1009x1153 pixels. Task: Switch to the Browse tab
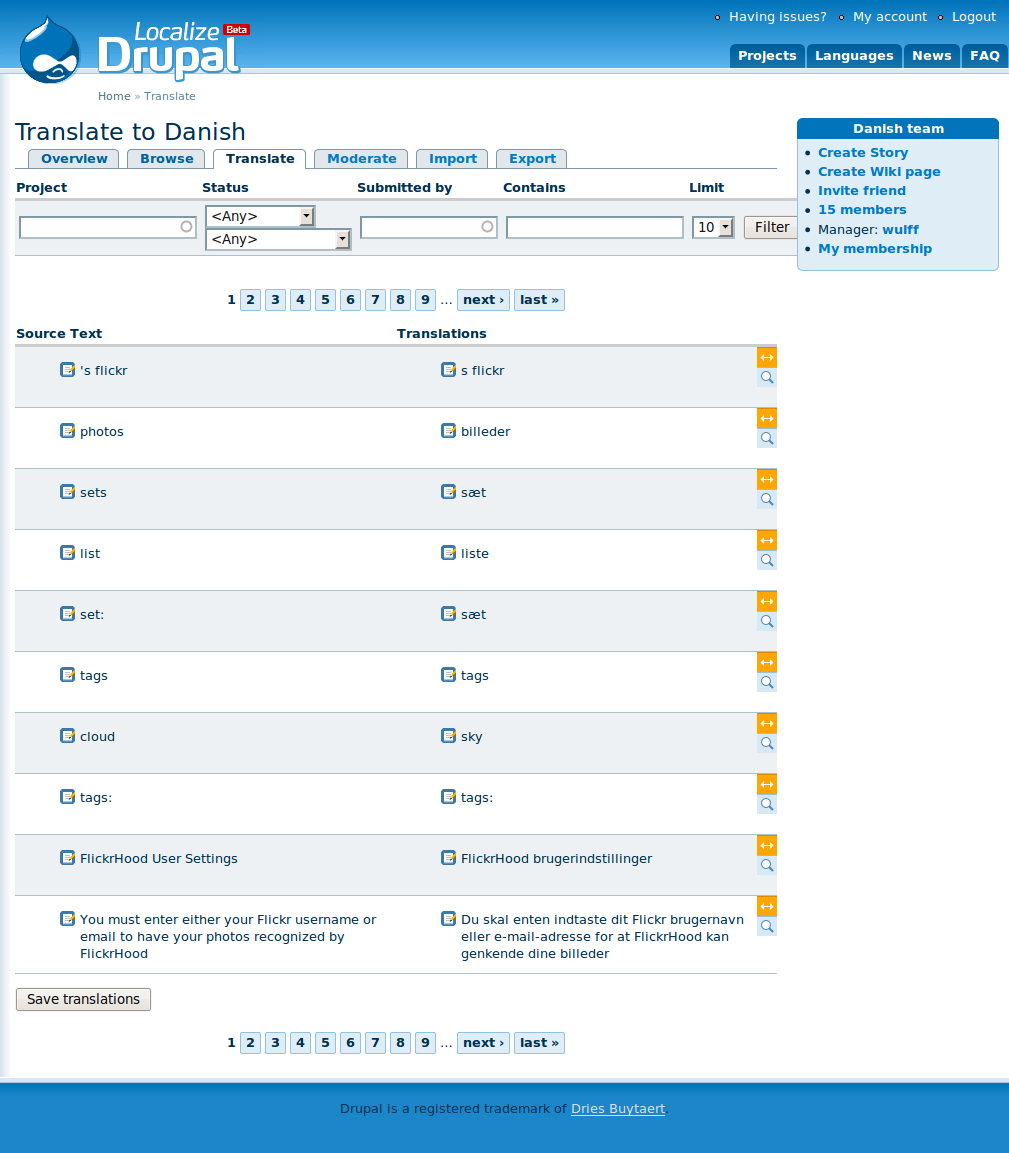point(166,159)
